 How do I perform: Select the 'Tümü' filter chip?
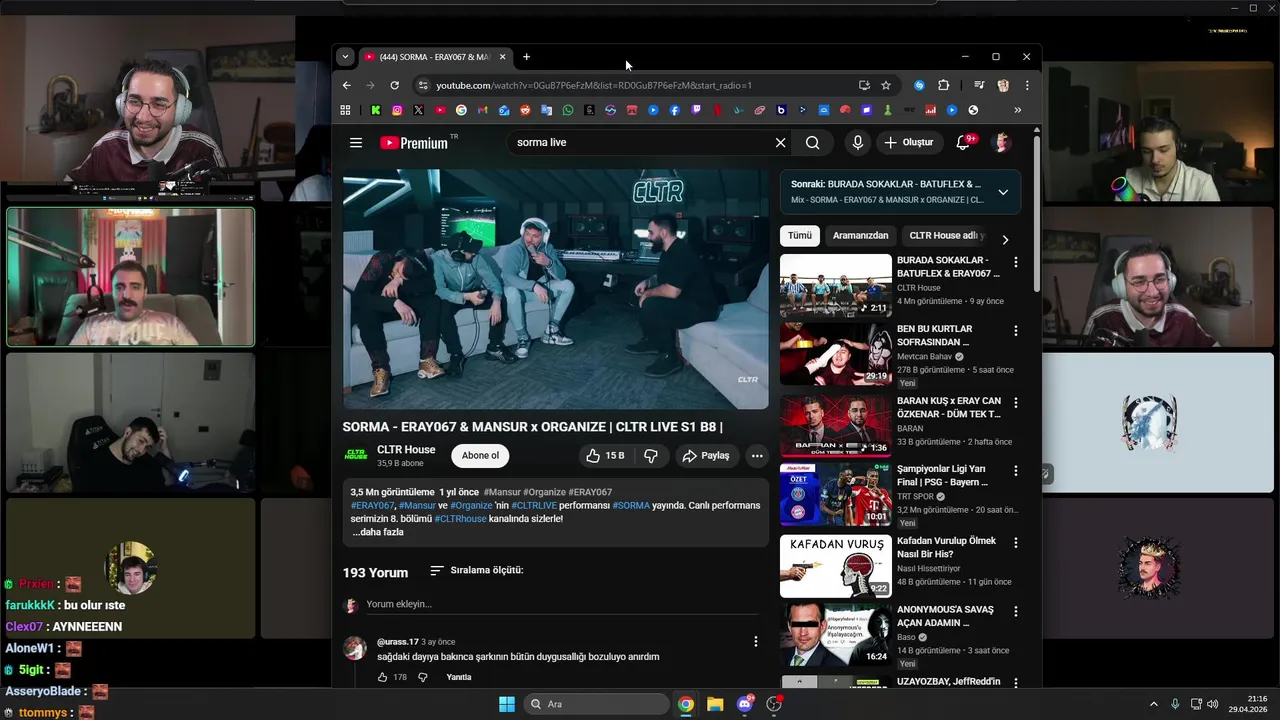coord(800,236)
